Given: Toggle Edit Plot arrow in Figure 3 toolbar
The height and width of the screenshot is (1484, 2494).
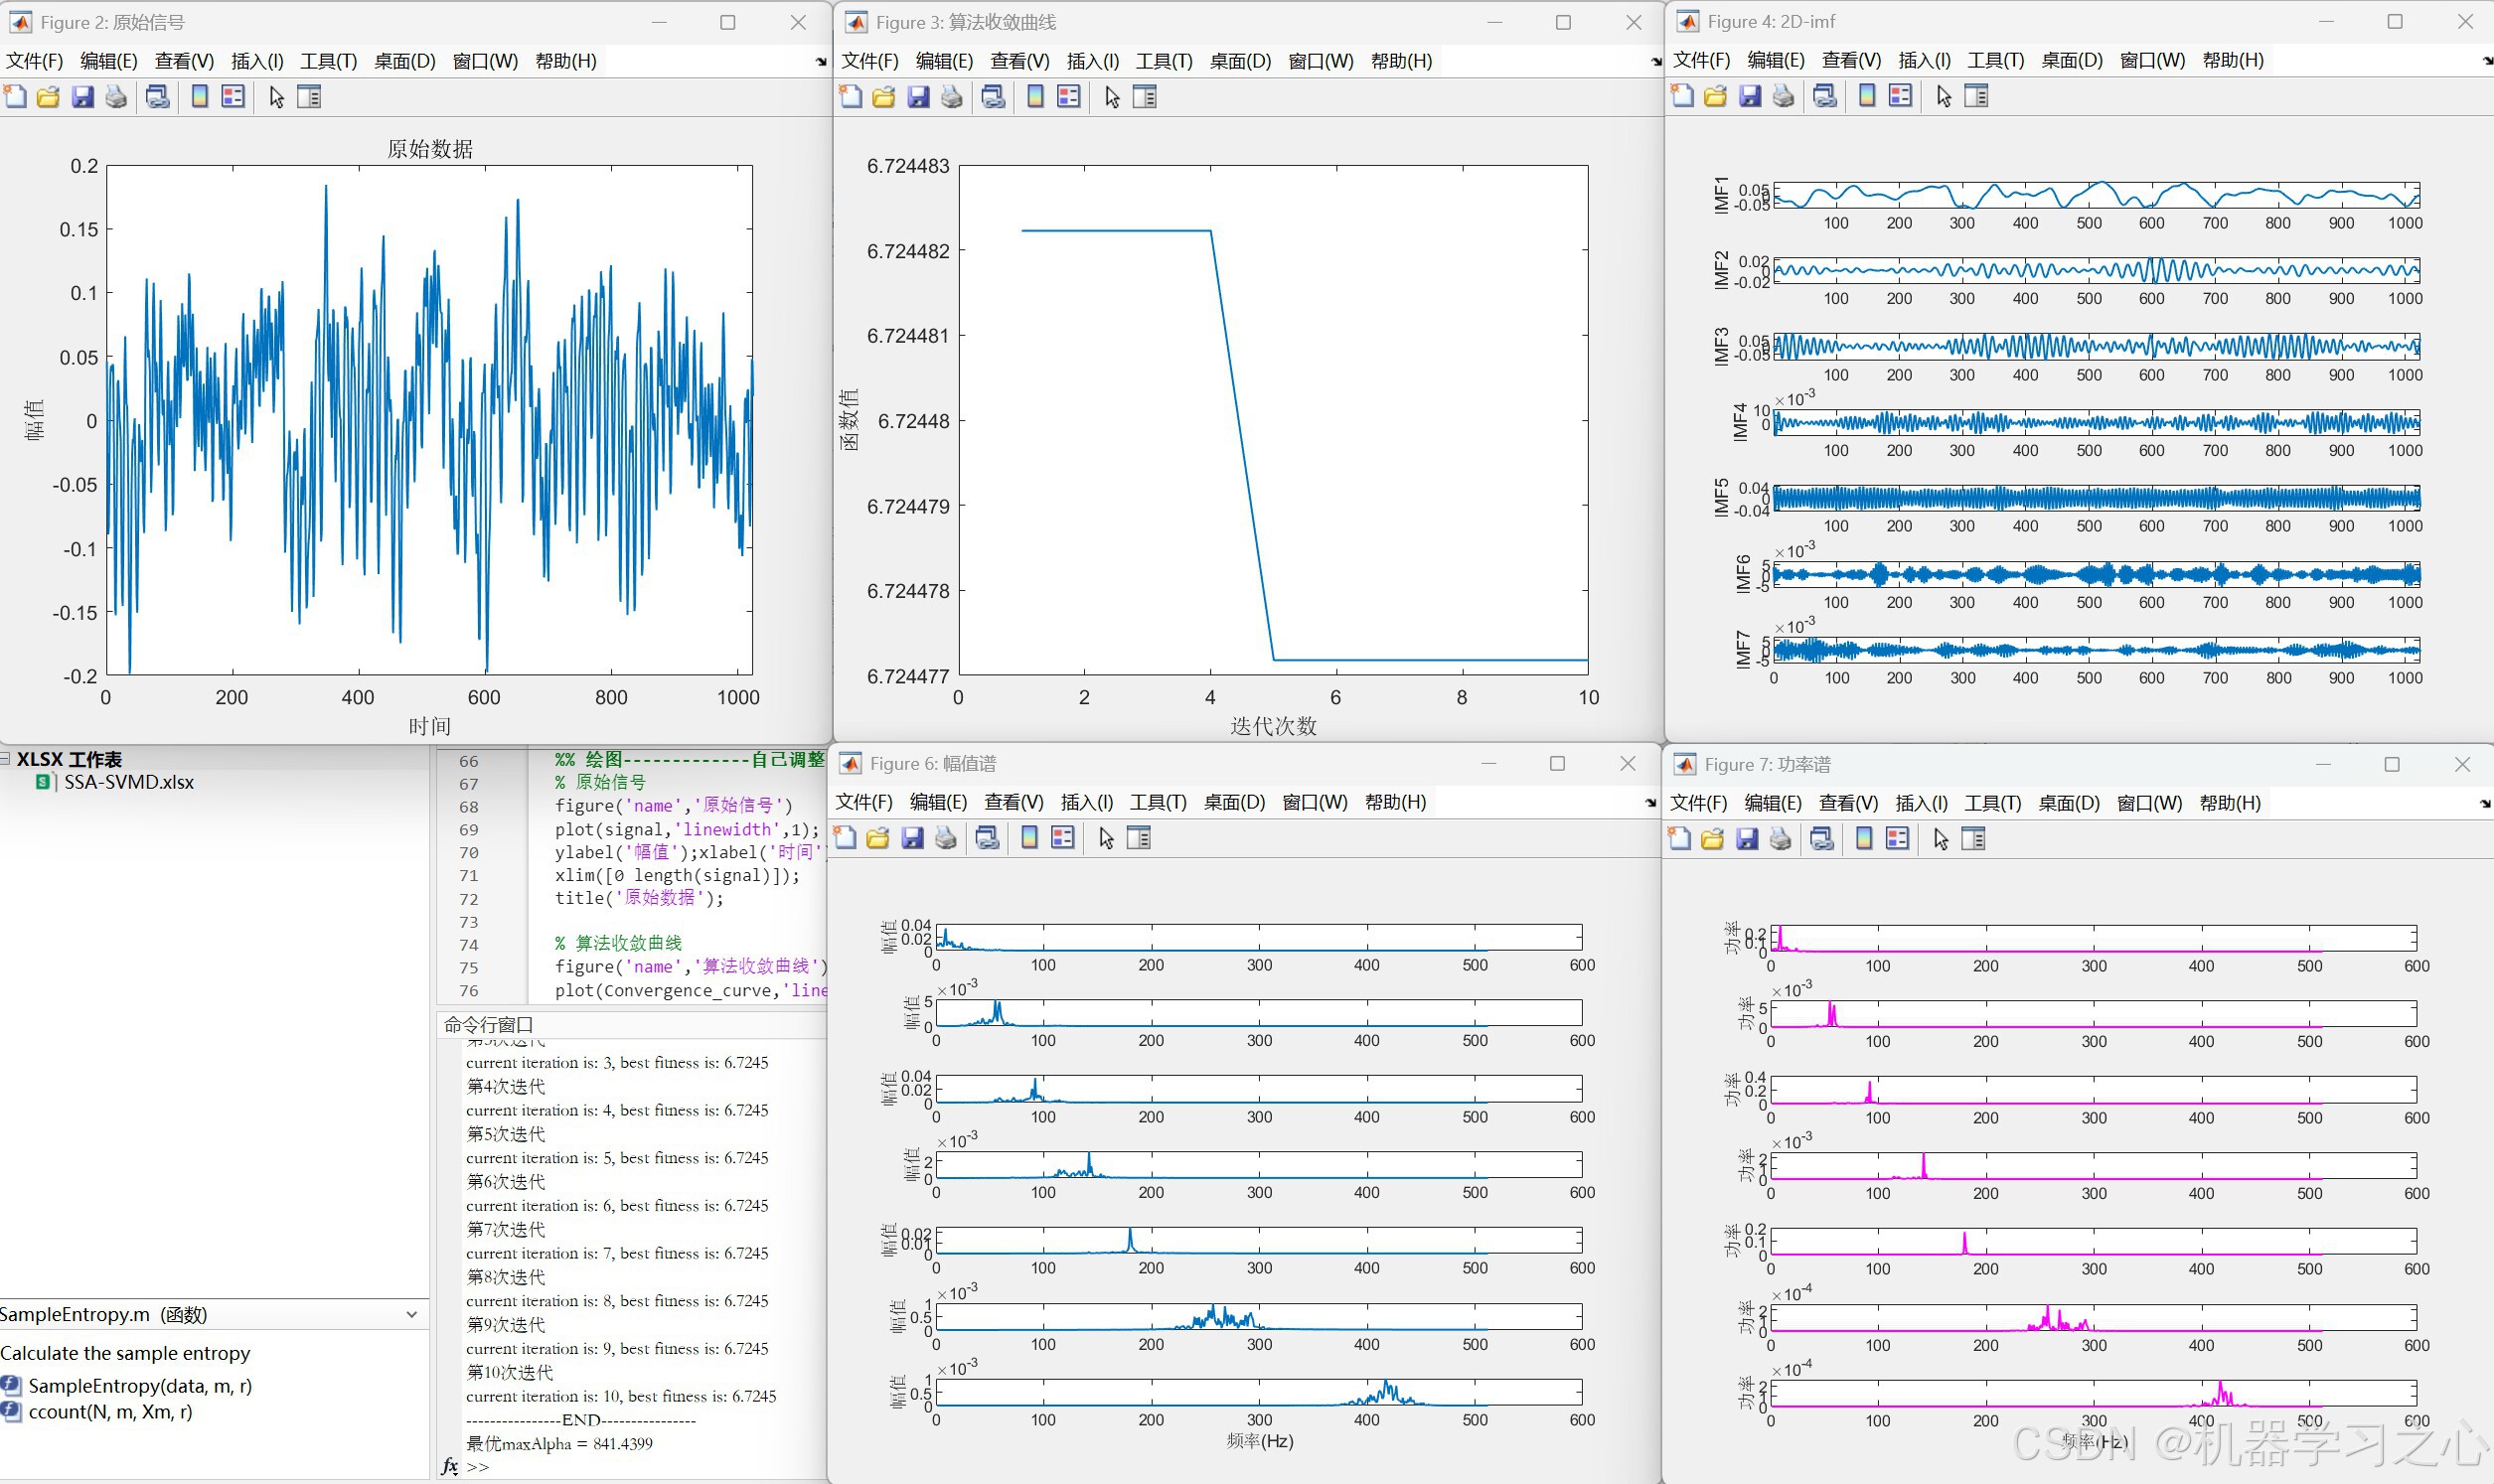Looking at the screenshot, I should 1112,97.
